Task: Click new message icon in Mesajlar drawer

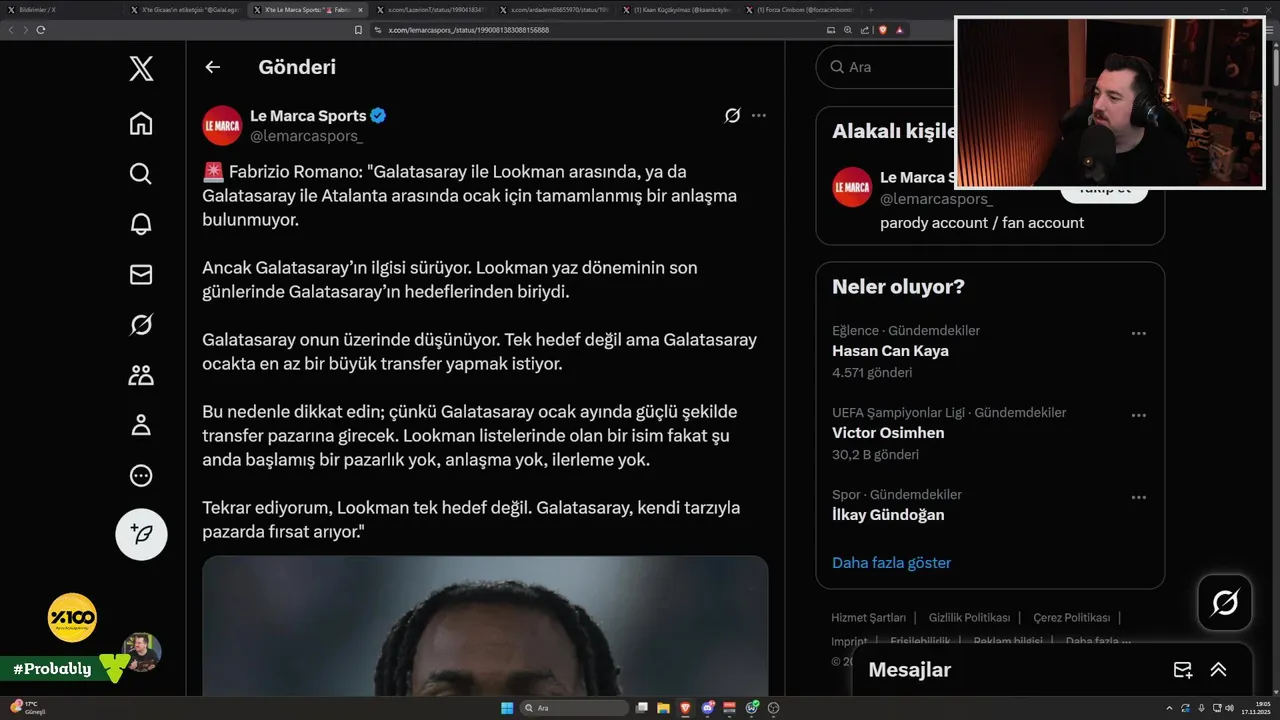Action: pyautogui.click(x=1182, y=670)
